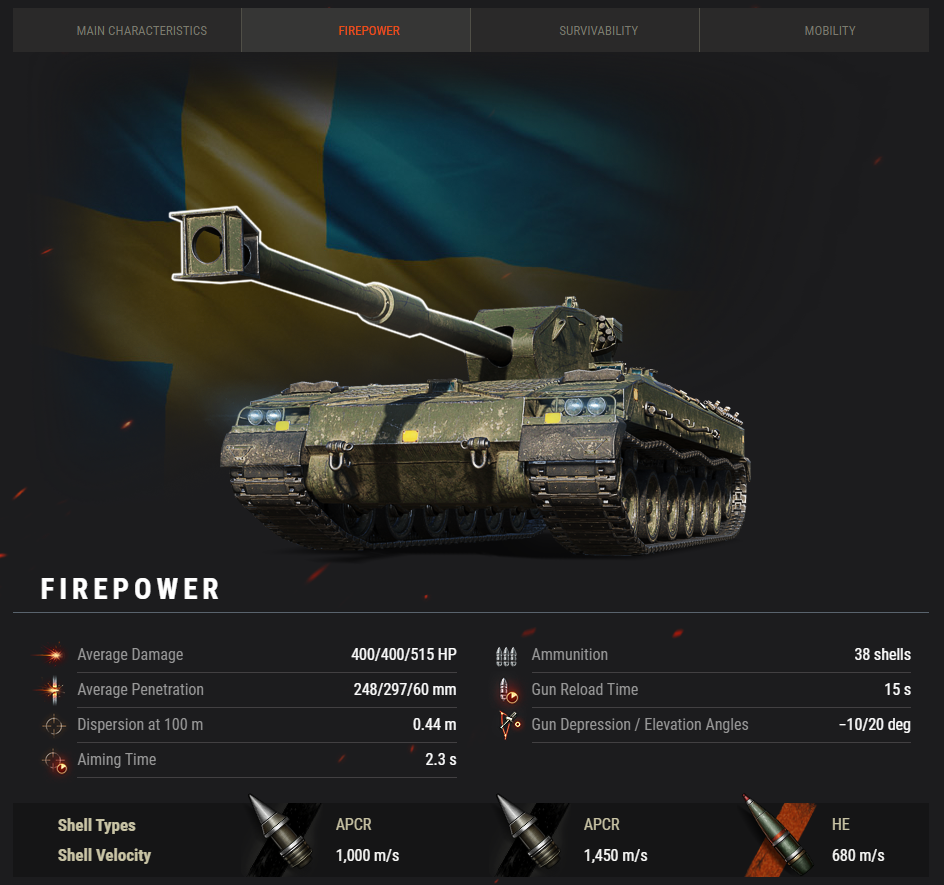The image size is (944, 885).
Task: Select the 1,450 m/s APCR shell image
Action: (x=531, y=834)
